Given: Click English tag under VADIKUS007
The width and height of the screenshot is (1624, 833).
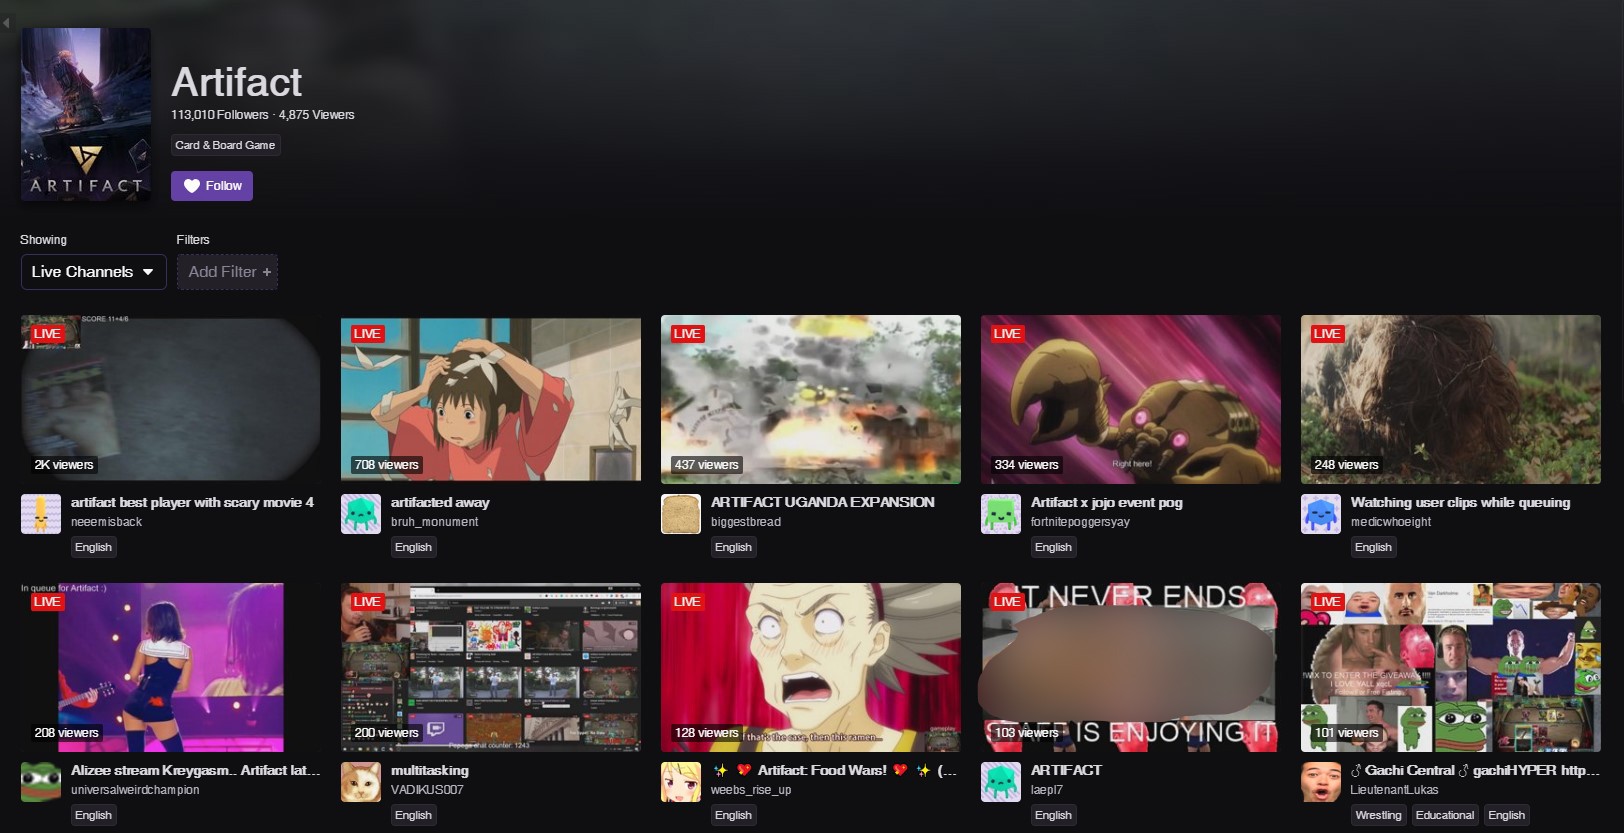Looking at the screenshot, I should (413, 815).
